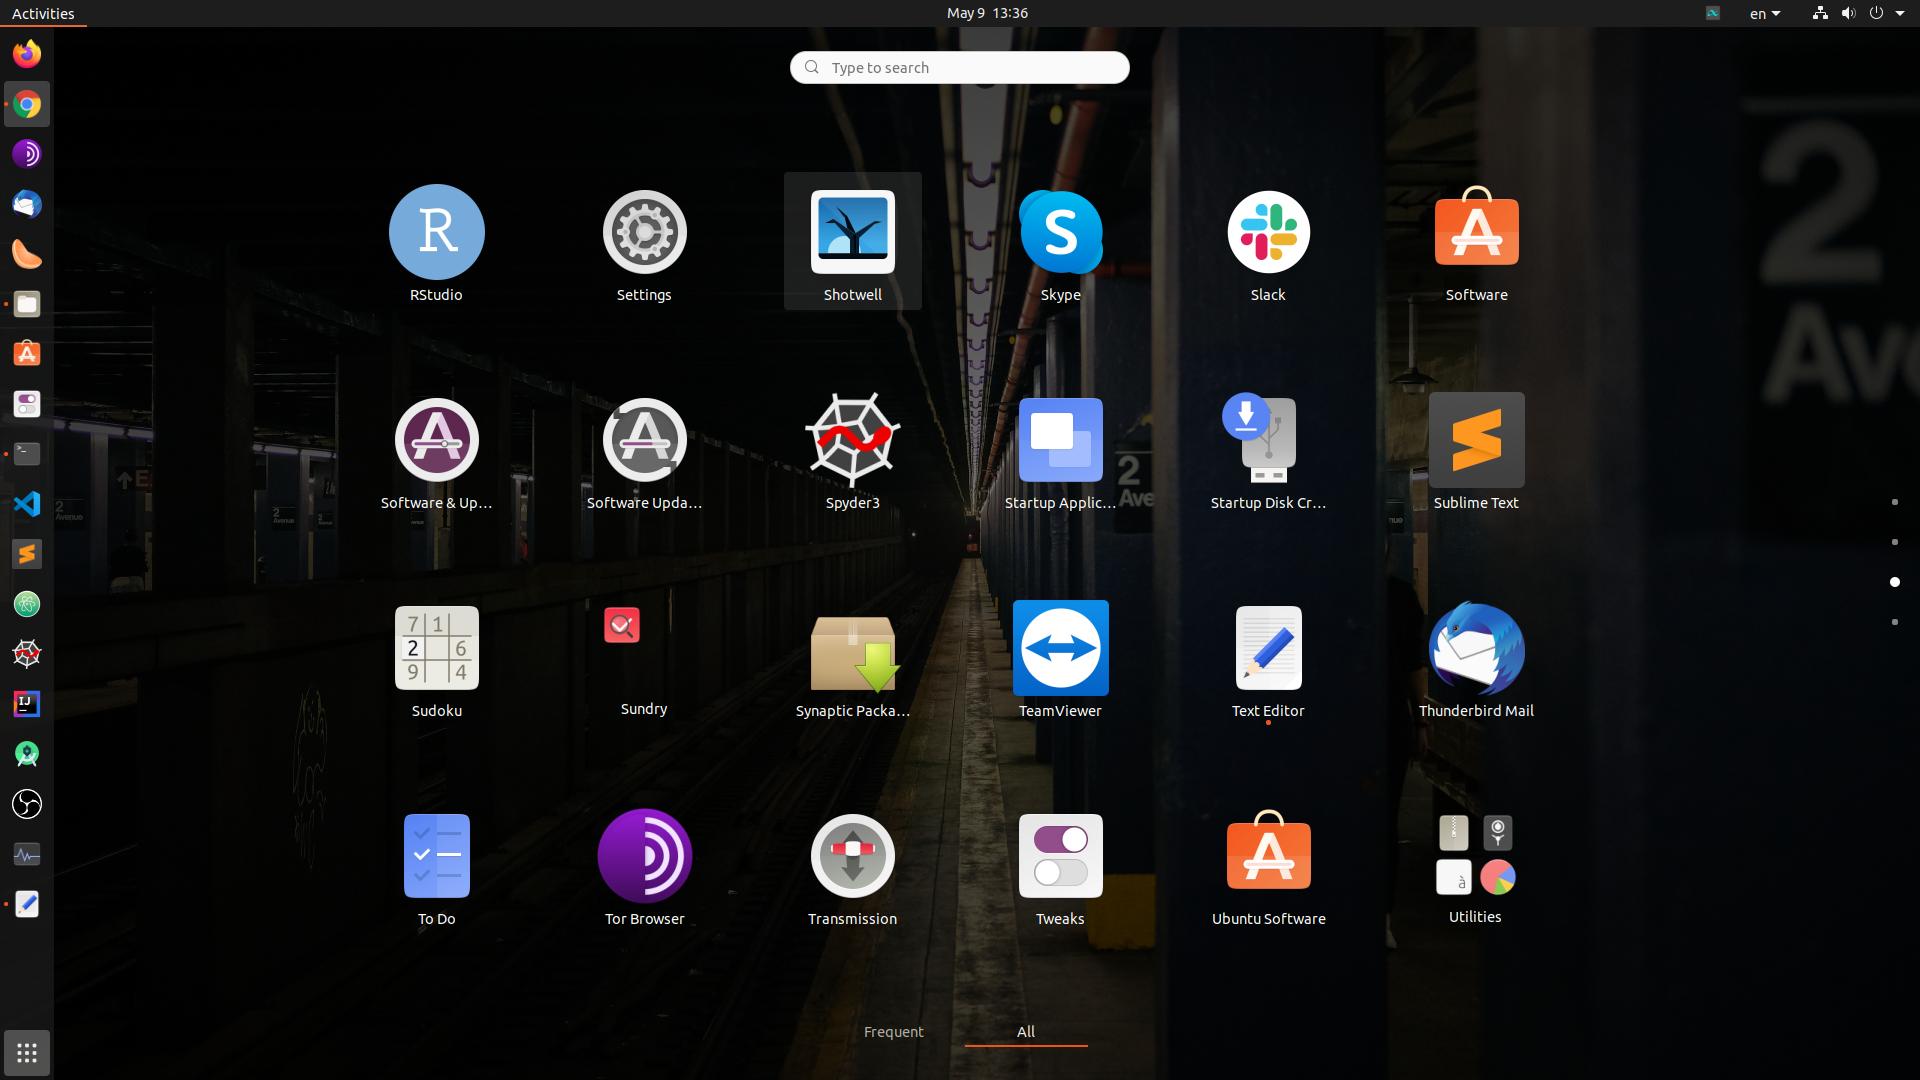The width and height of the screenshot is (1920, 1080).
Task: Launch the Transmission torrent client
Action: (x=852, y=855)
